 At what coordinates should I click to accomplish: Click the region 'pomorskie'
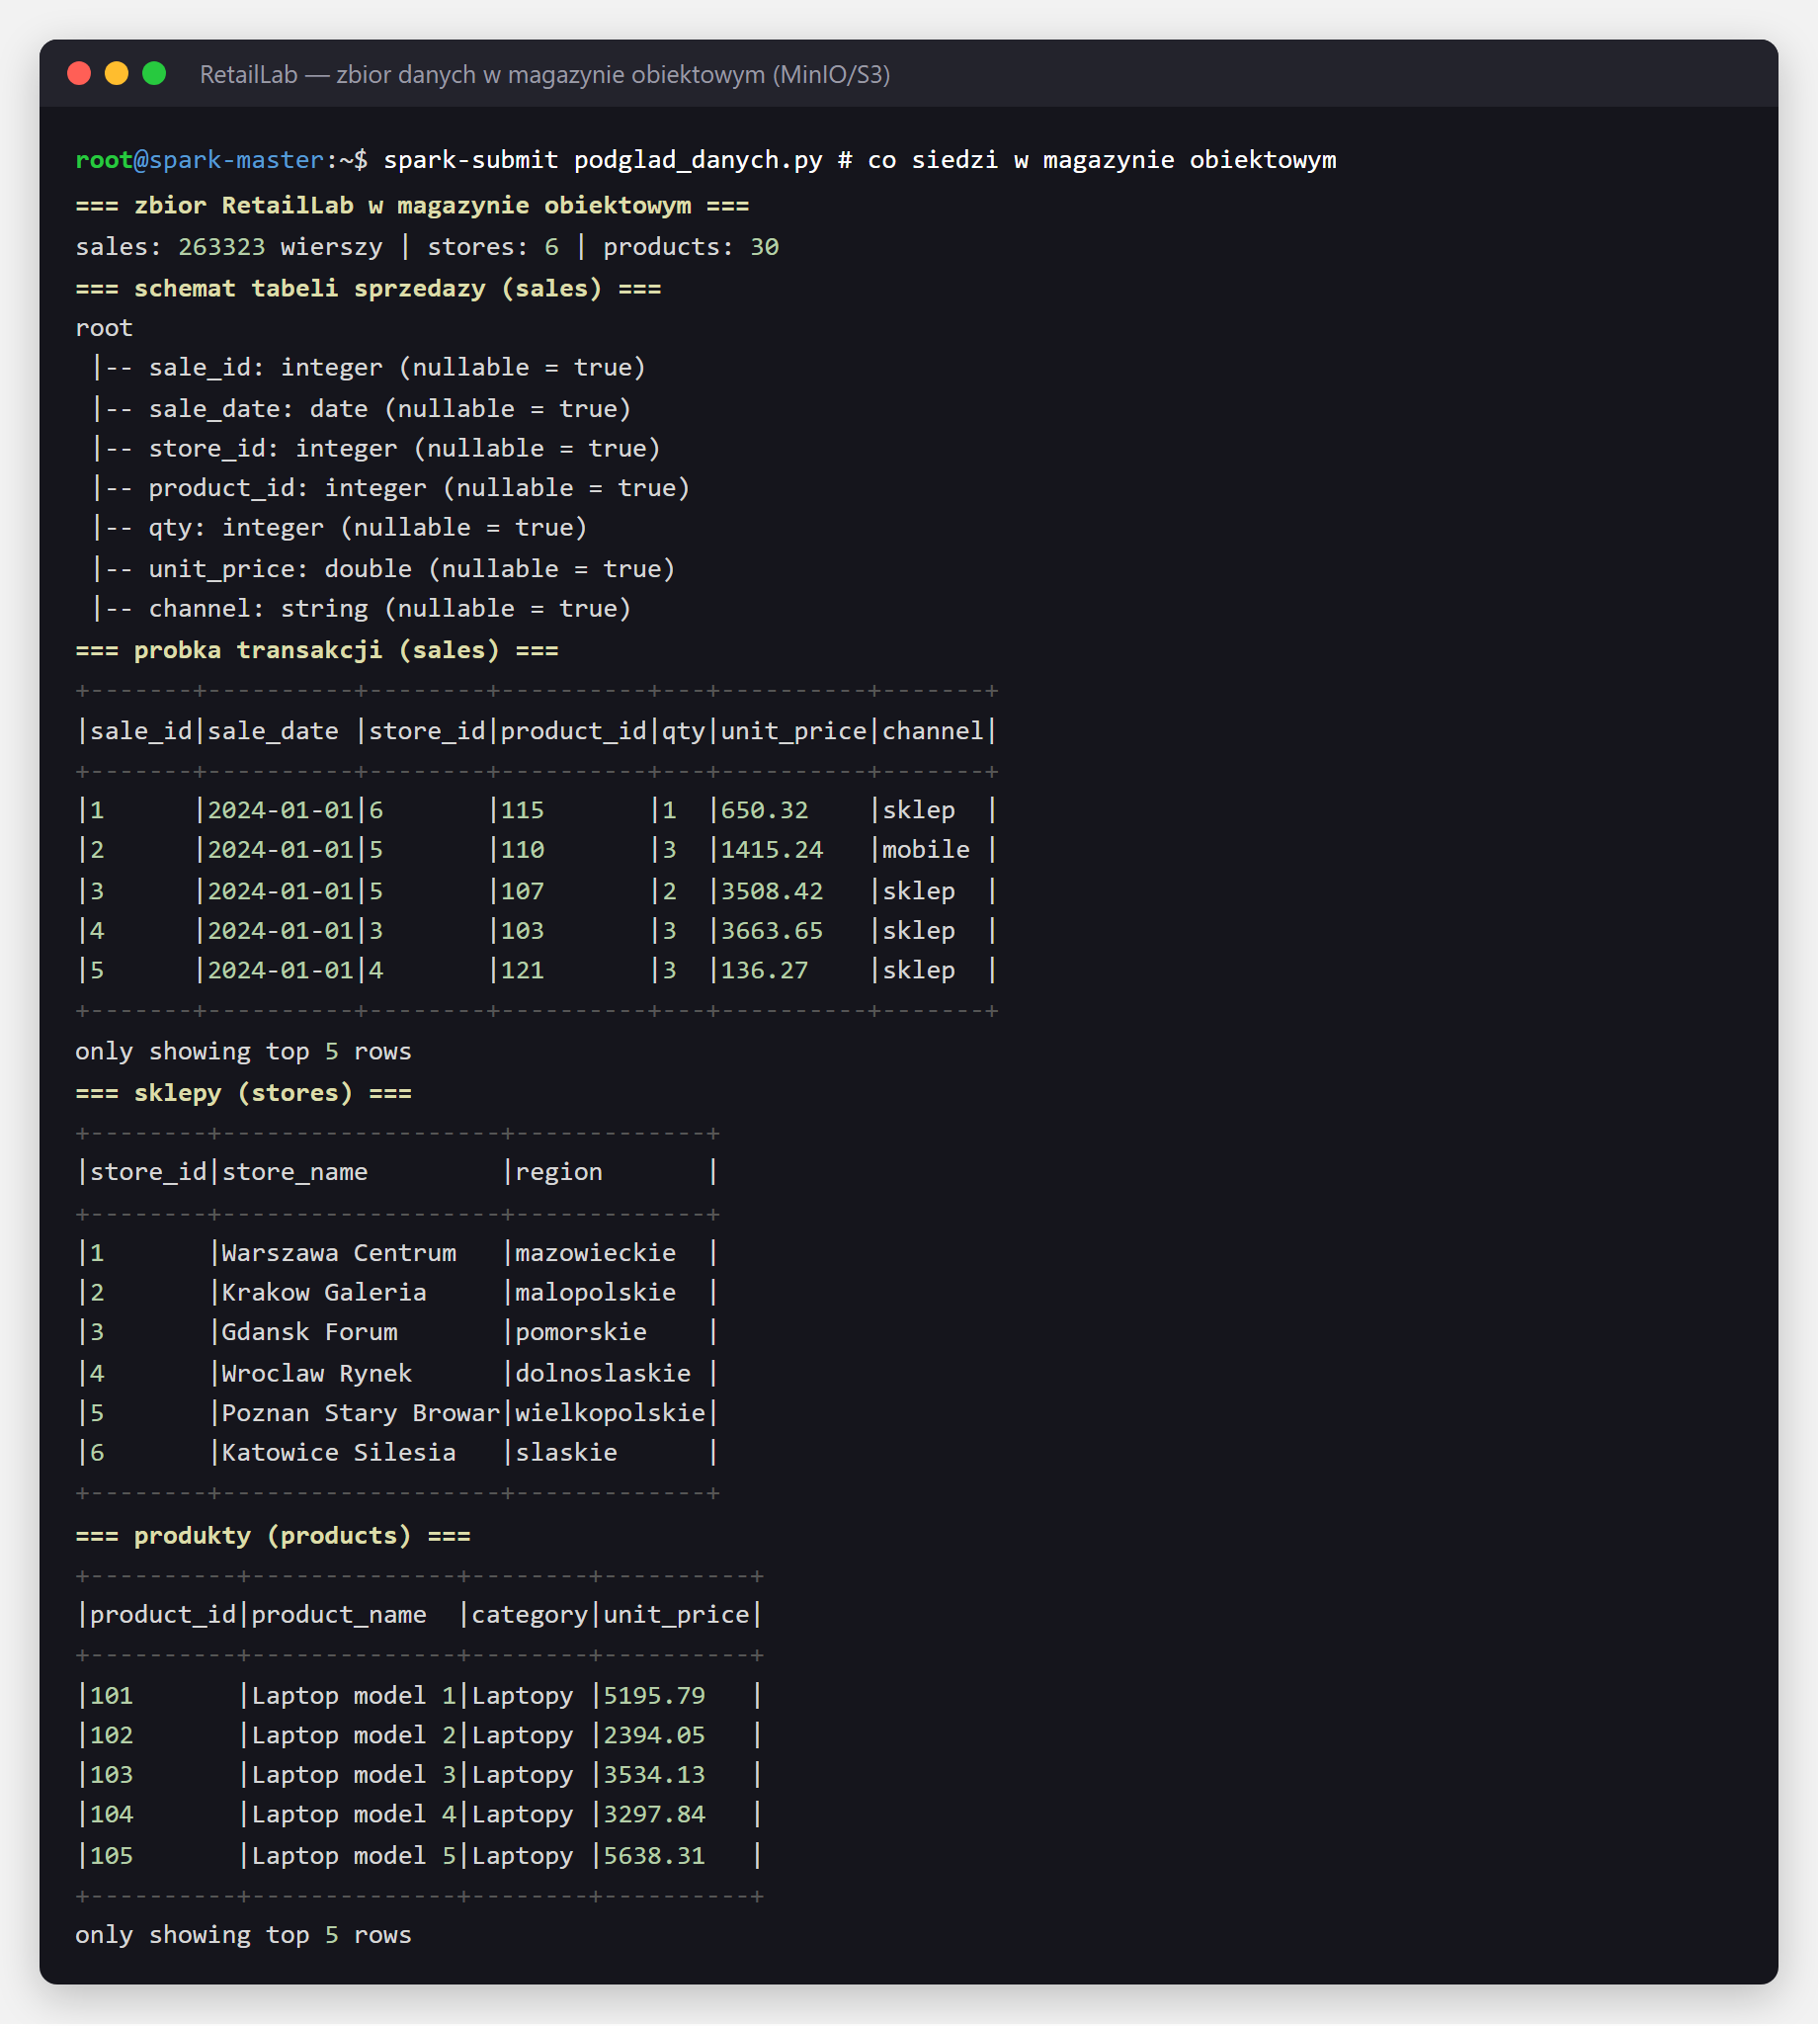(x=581, y=1333)
